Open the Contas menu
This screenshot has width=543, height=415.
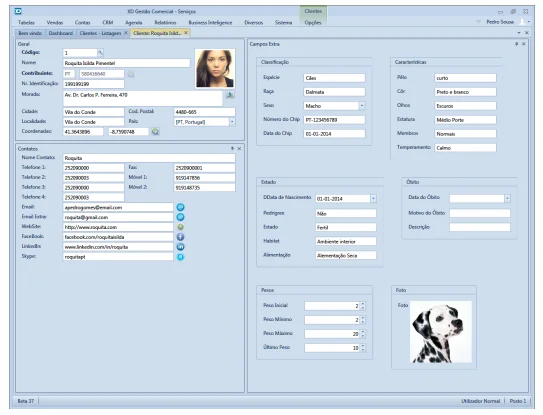point(82,23)
